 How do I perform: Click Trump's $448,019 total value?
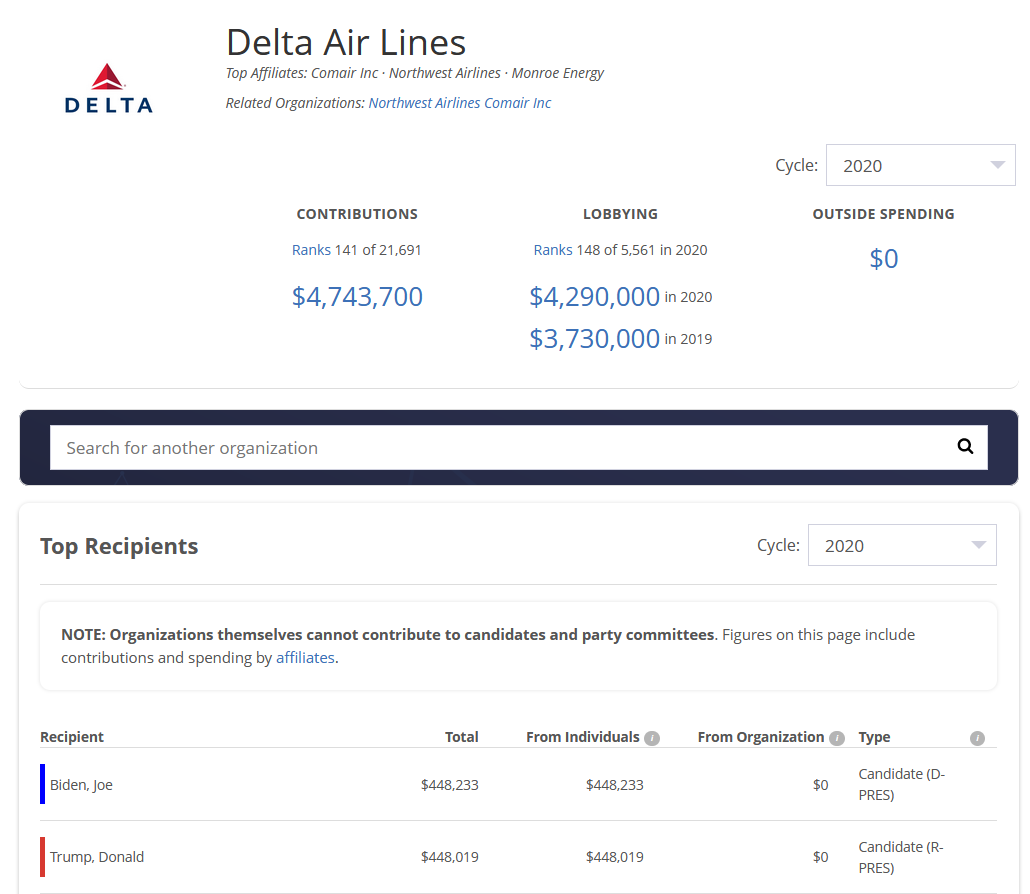450,857
